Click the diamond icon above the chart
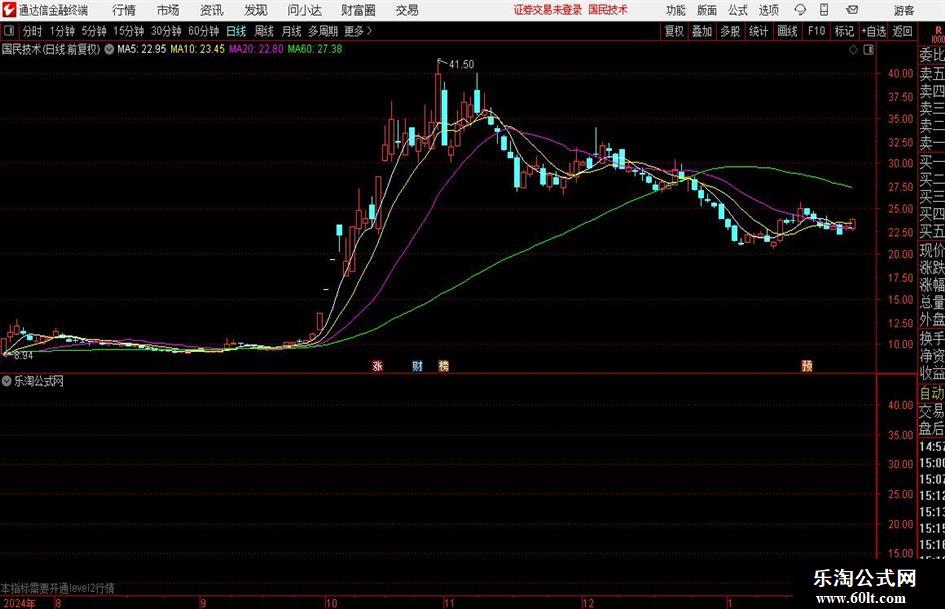 click(x=853, y=50)
